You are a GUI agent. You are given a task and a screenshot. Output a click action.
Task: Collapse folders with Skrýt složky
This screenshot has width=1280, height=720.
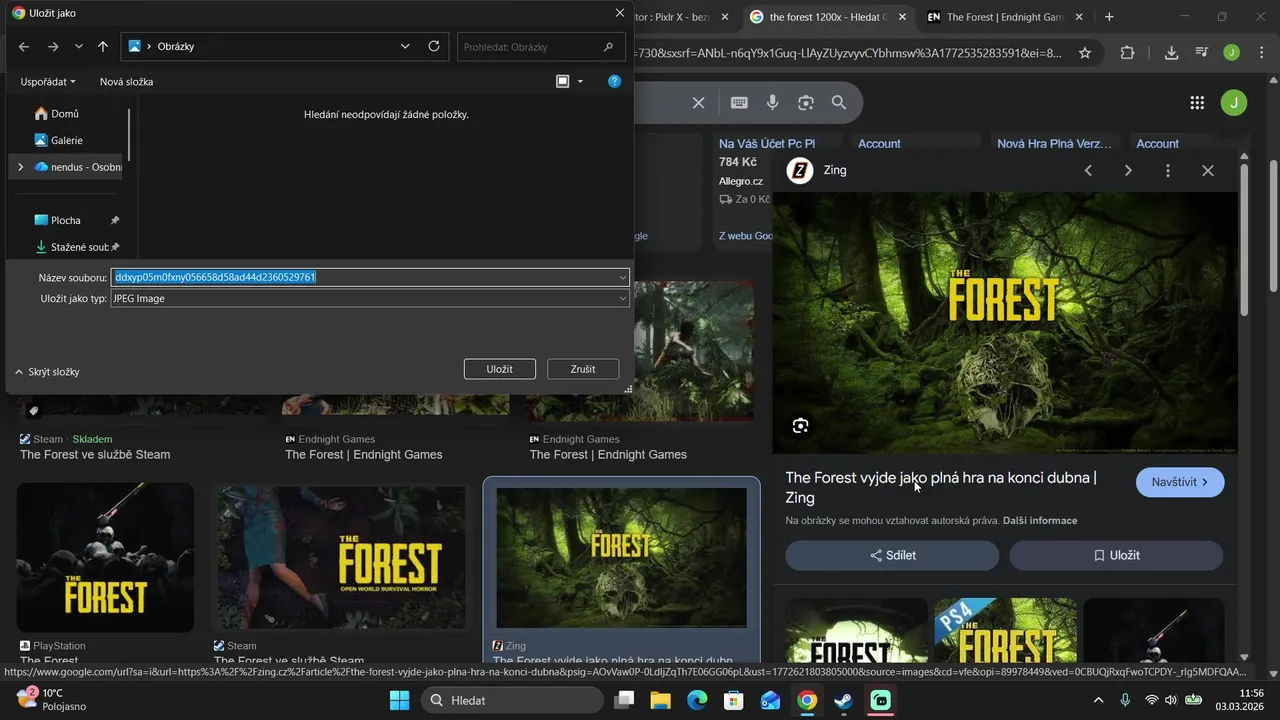click(x=47, y=372)
